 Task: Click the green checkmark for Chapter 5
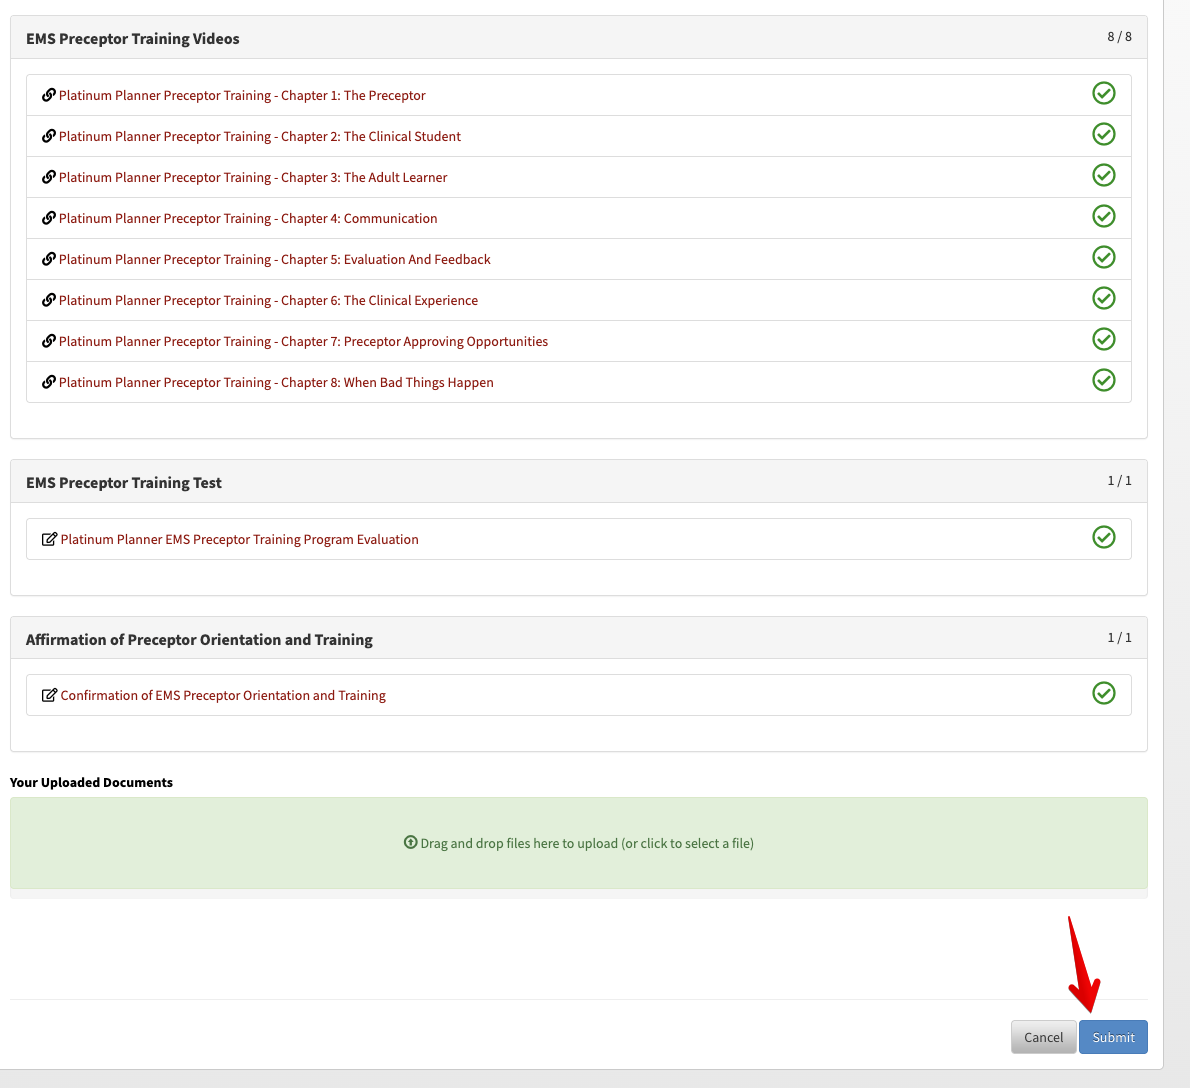pos(1103,257)
